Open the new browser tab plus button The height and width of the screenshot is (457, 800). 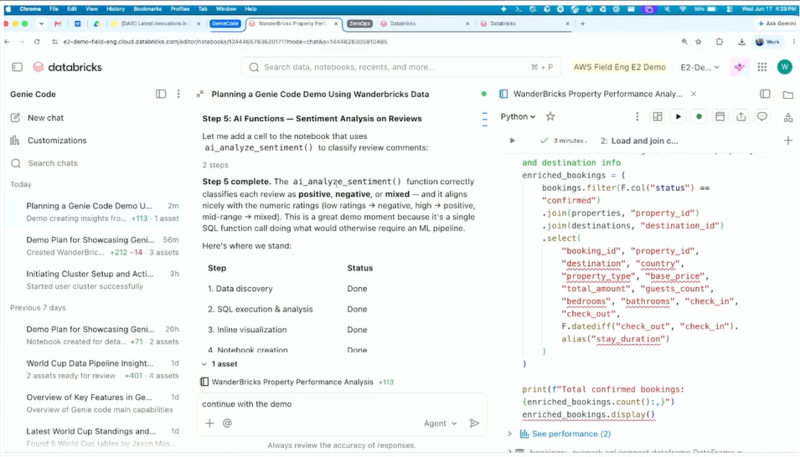[582, 23]
